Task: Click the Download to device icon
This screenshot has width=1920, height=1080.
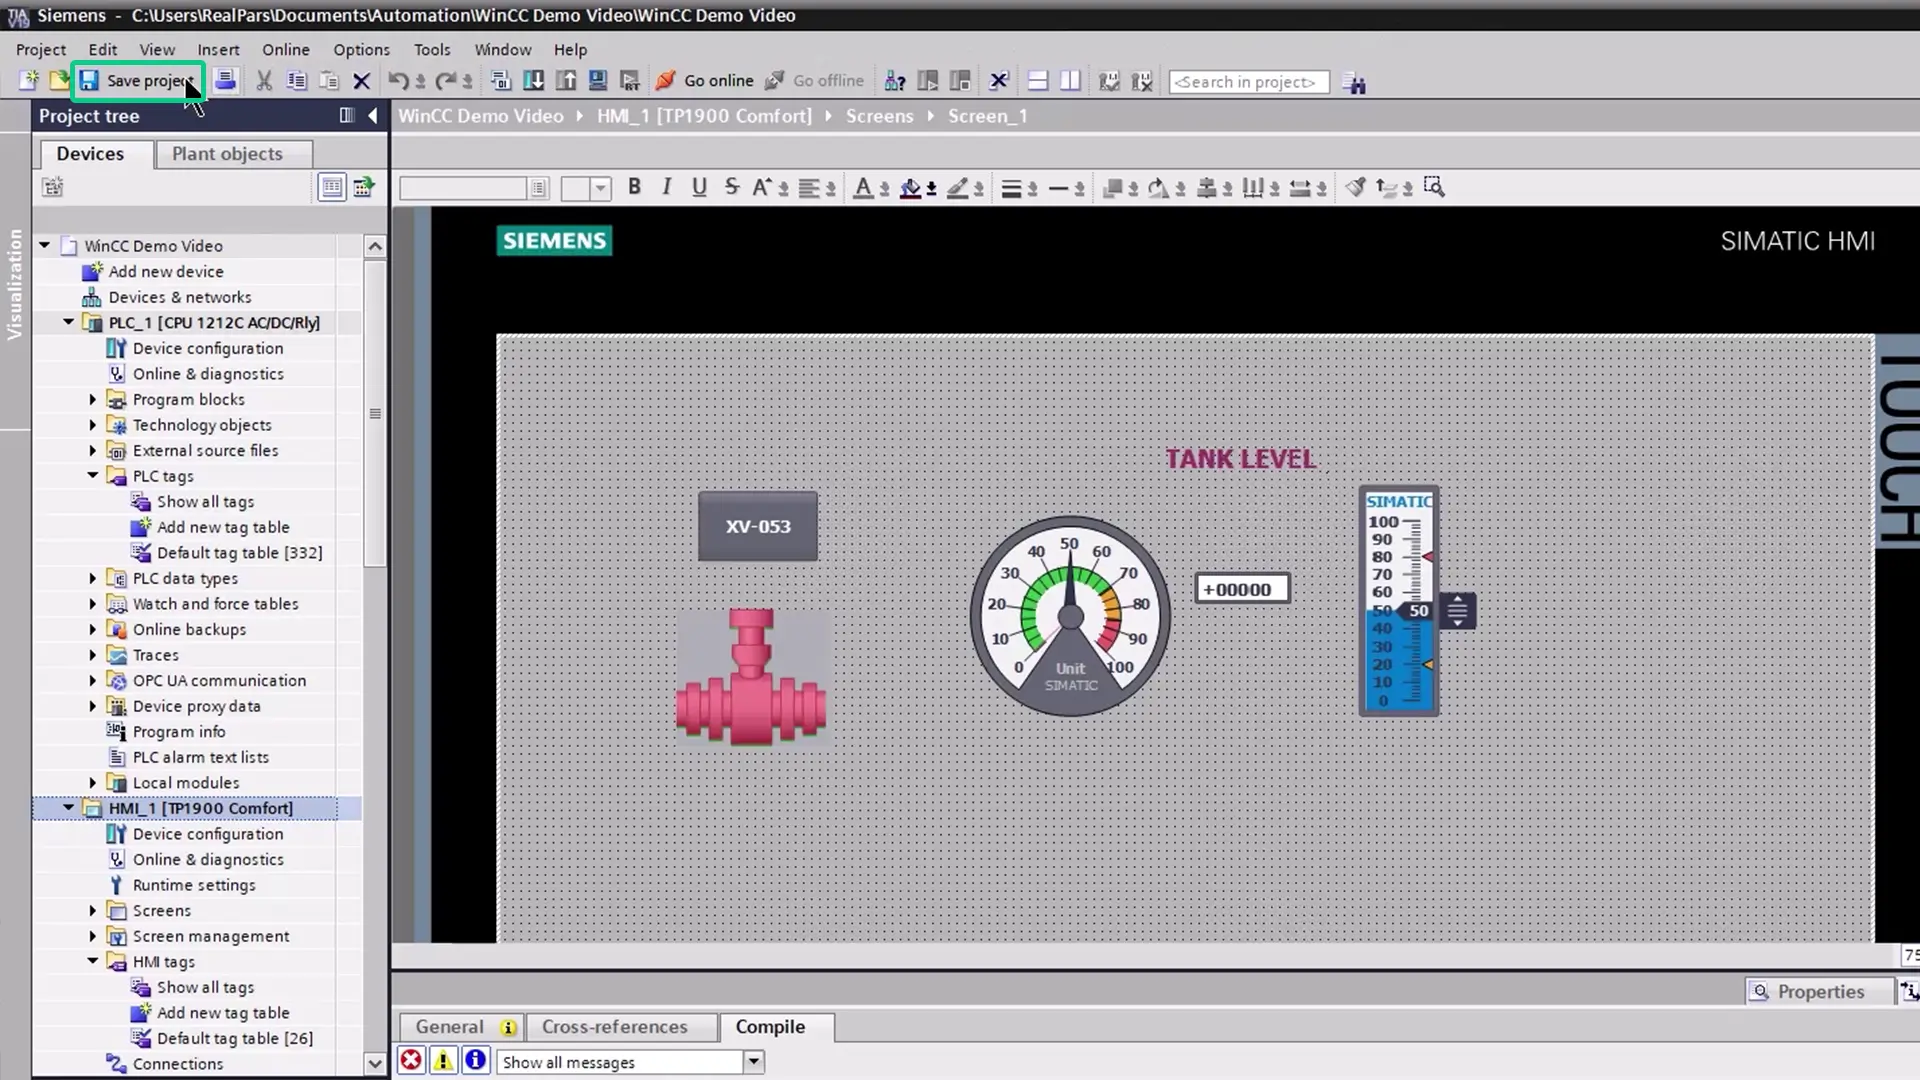Action: click(x=534, y=81)
